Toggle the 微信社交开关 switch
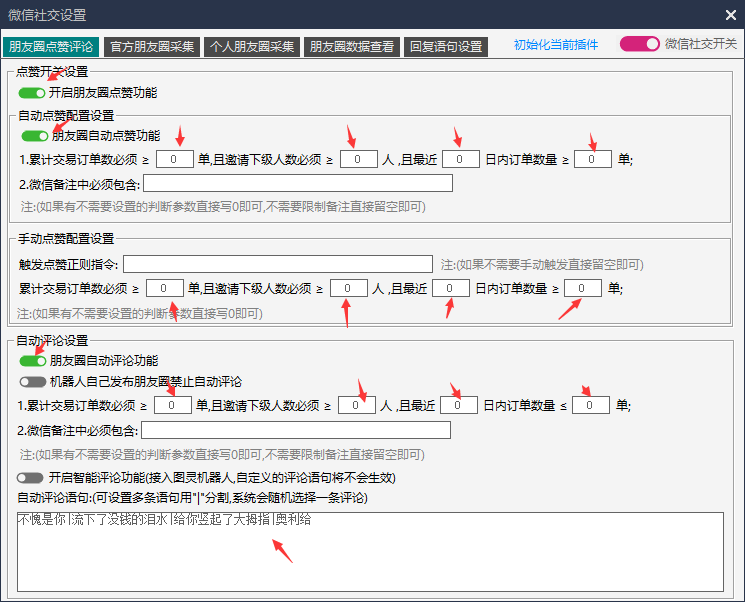Image resolution: width=745 pixels, height=602 pixels. point(639,44)
